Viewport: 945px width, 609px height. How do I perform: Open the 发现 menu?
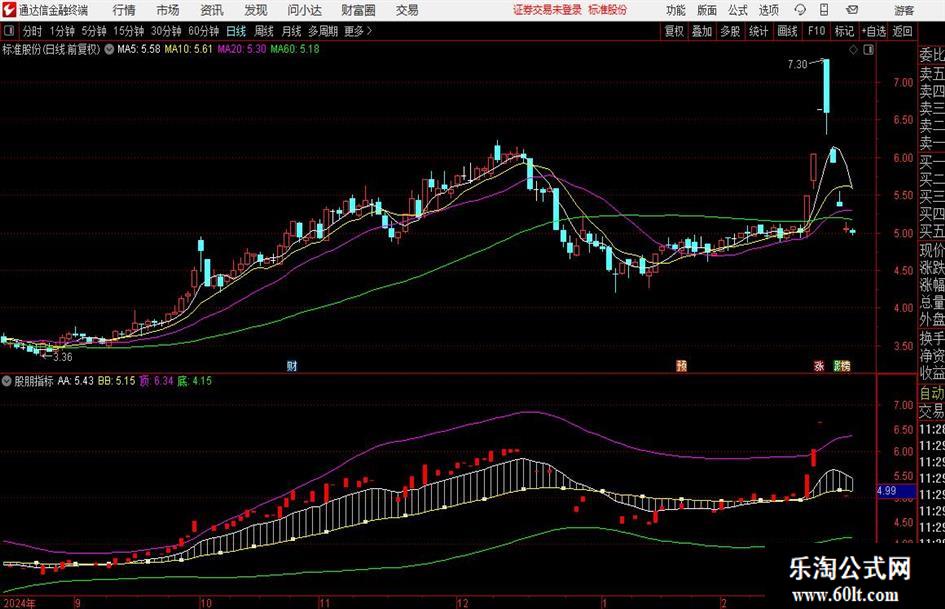tap(256, 10)
